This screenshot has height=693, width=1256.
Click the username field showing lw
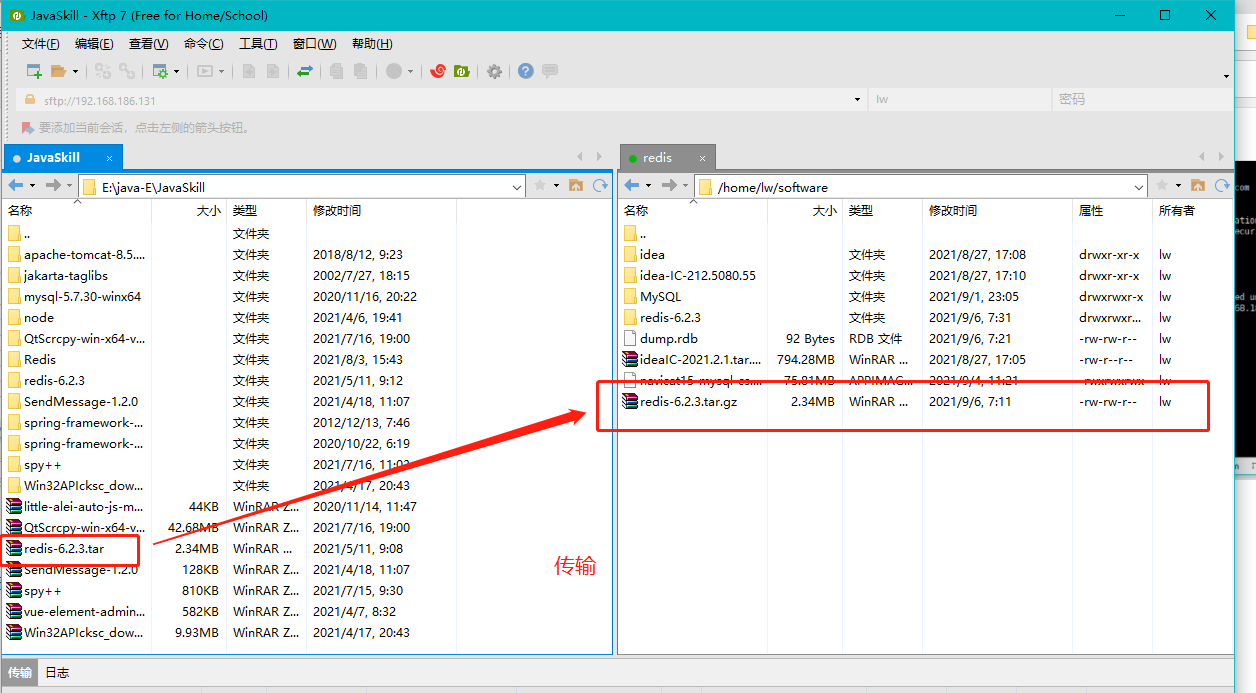click(x=960, y=100)
